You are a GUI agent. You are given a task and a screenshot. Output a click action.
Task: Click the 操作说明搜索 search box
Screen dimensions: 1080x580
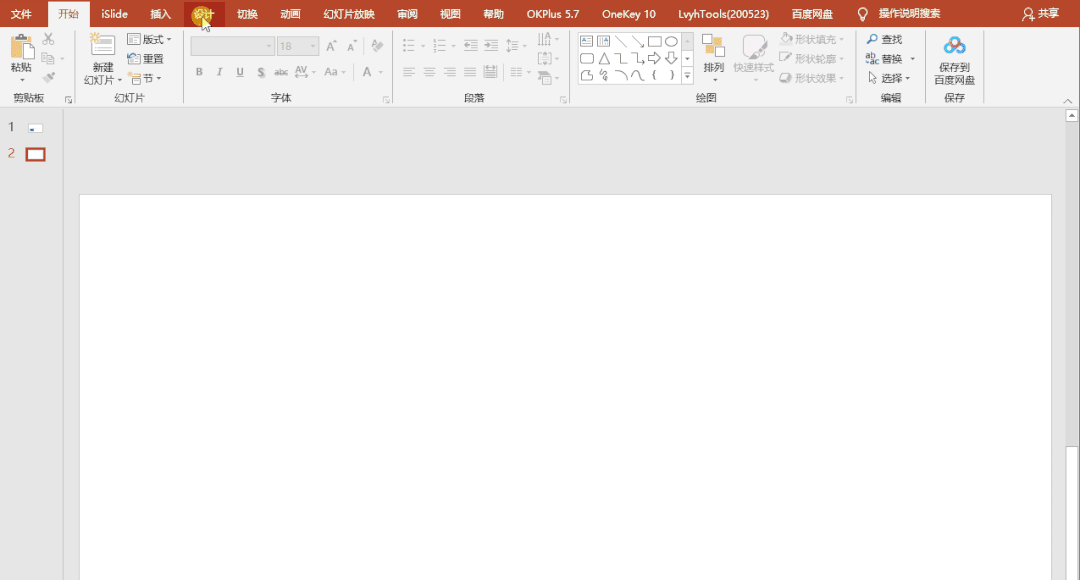point(909,14)
